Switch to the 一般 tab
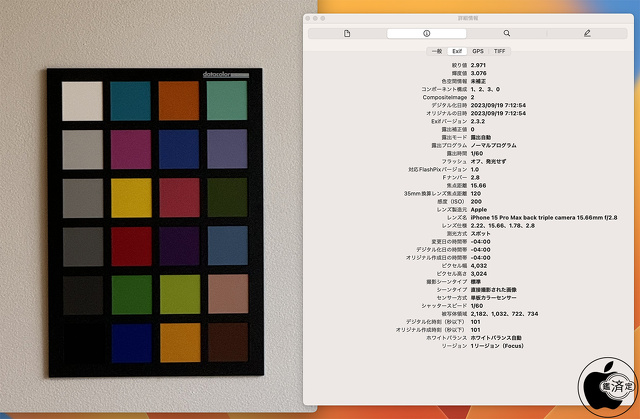The image size is (640, 419). (436, 50)
